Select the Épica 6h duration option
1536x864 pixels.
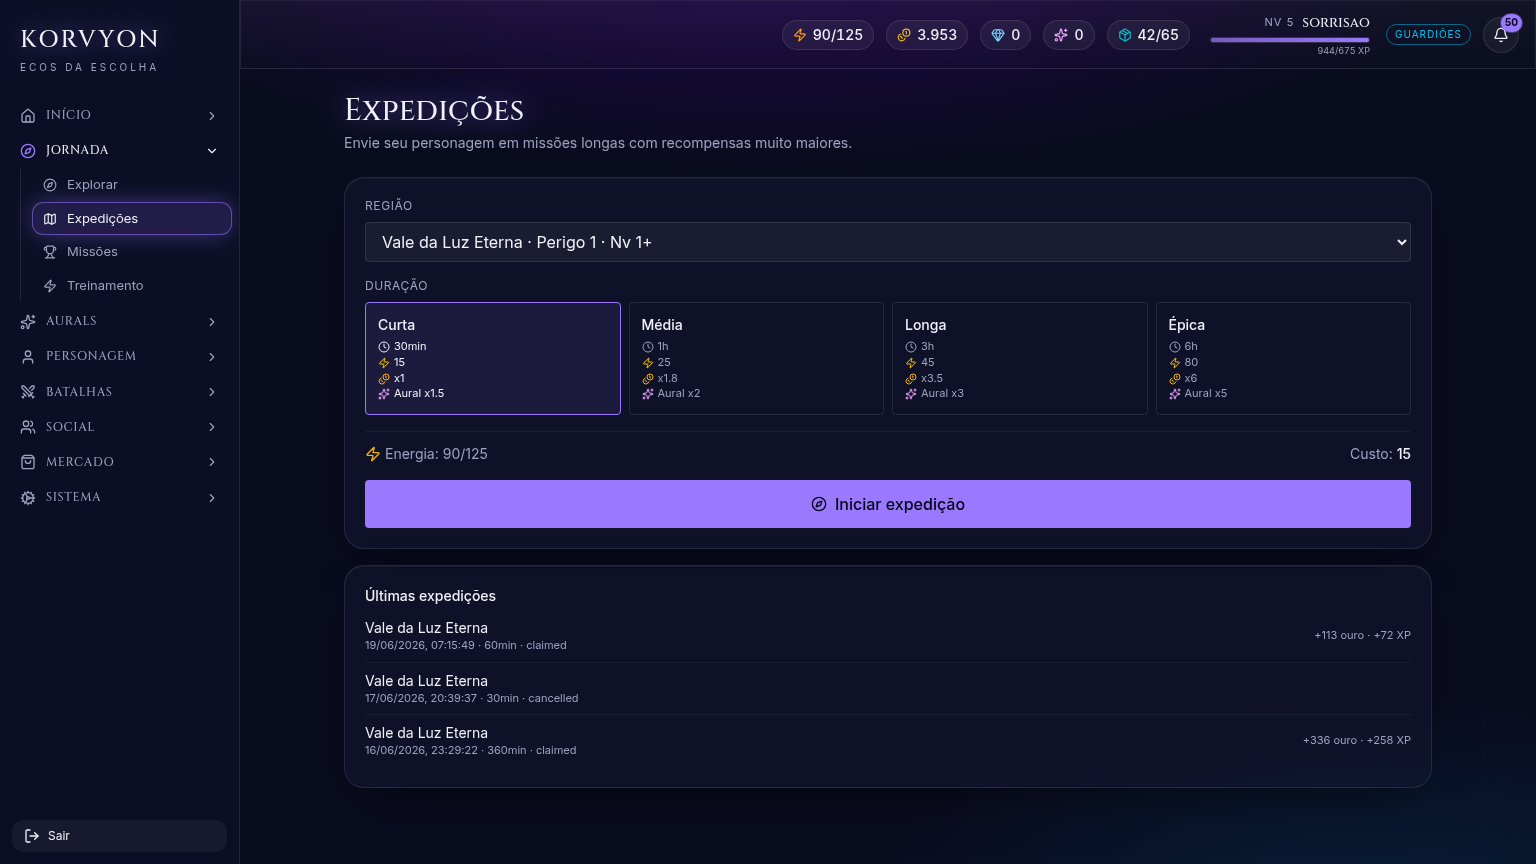(x=1283, y=358)
